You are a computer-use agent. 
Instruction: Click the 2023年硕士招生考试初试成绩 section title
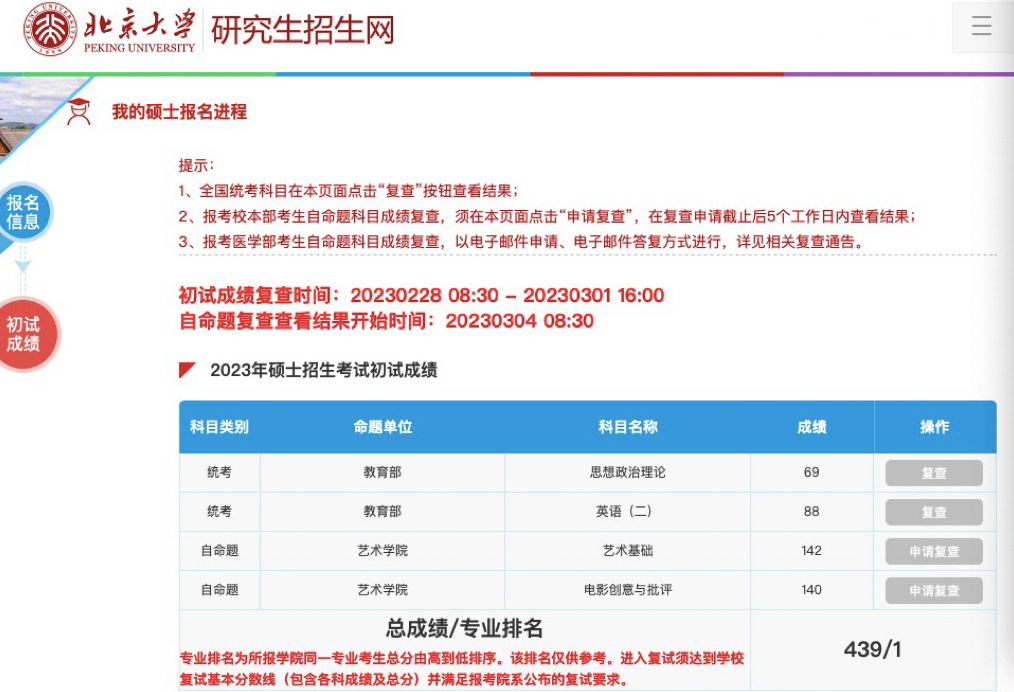[323, 370]
